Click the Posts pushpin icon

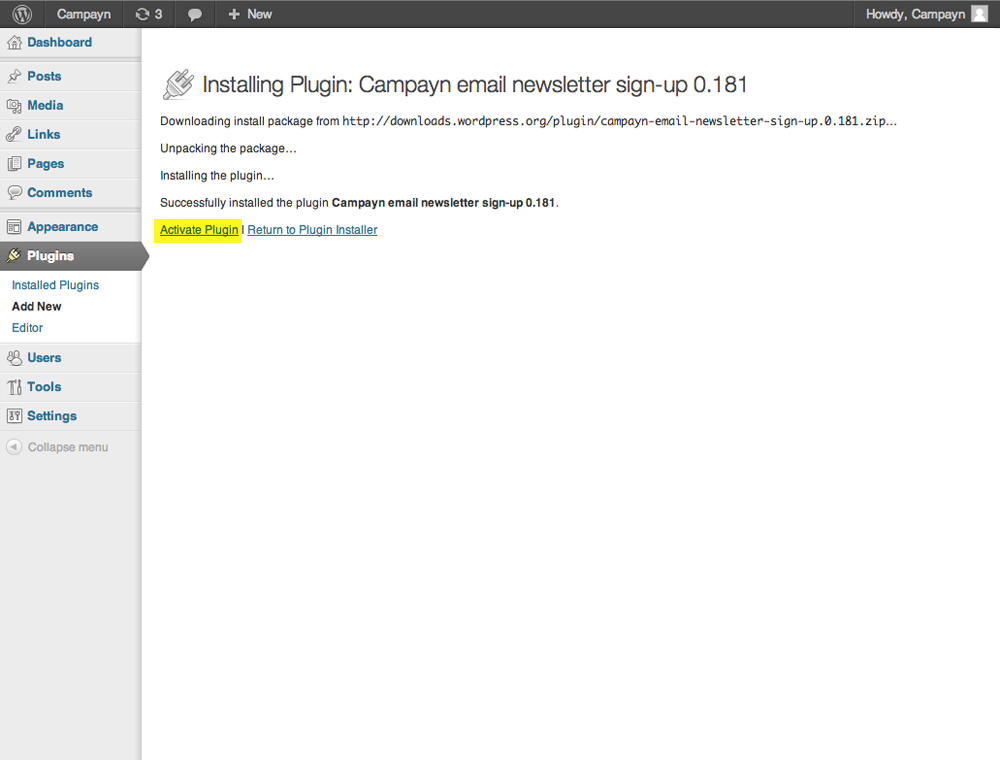click(x=14, y=77)
